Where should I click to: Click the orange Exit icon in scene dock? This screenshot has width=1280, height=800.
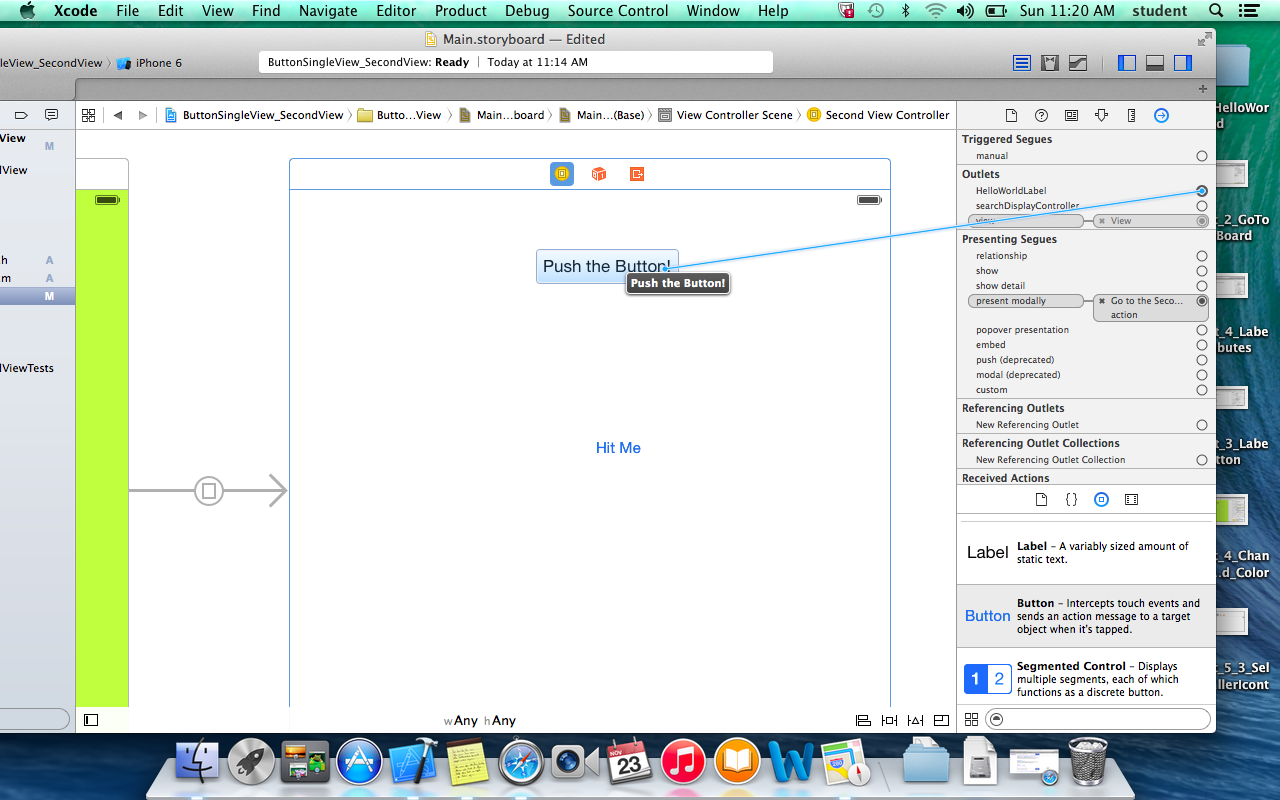point(637,174)
